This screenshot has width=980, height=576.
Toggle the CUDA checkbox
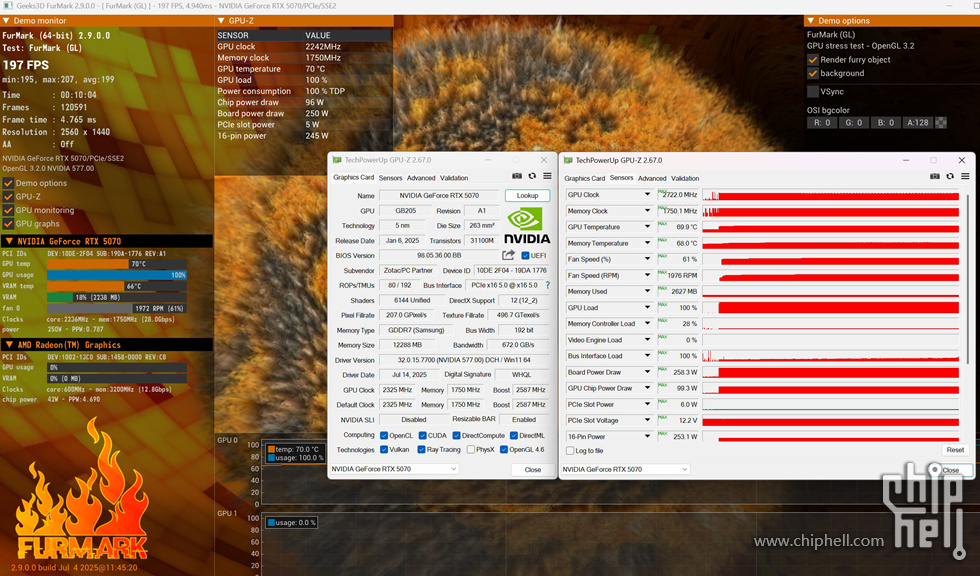coord(422,435)
